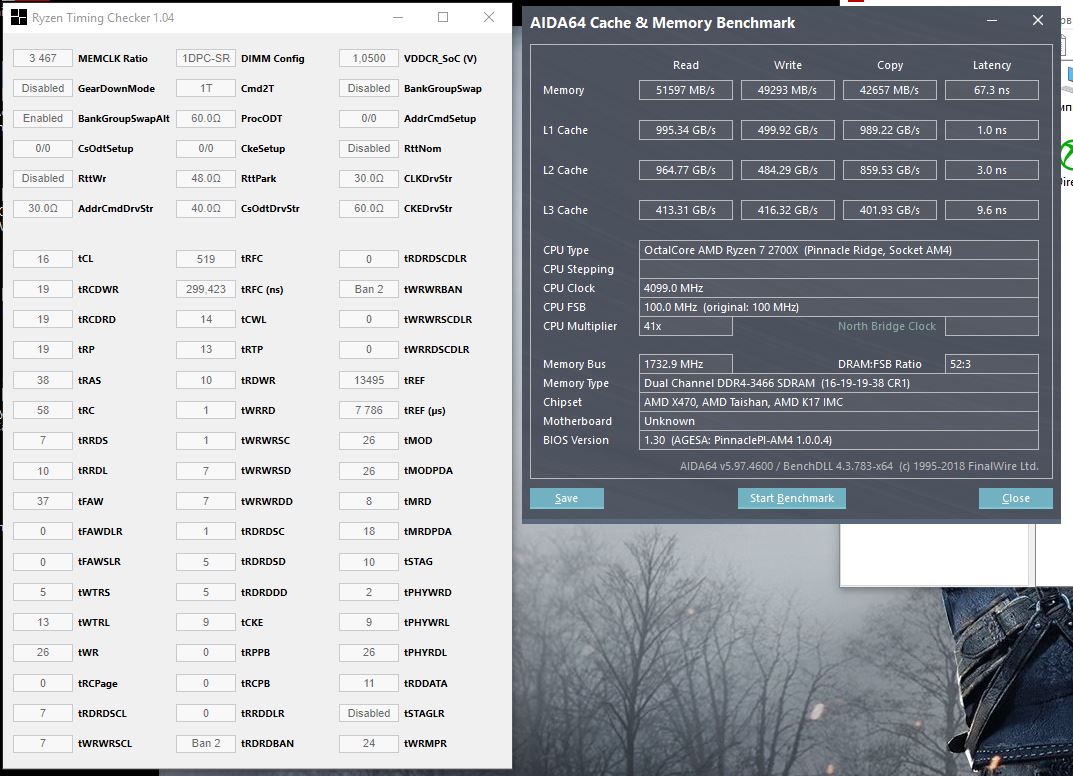Click the Ryzen Timing Checker app icon
The width and height of the screenshot is (1073, 776).
point(18,18)
